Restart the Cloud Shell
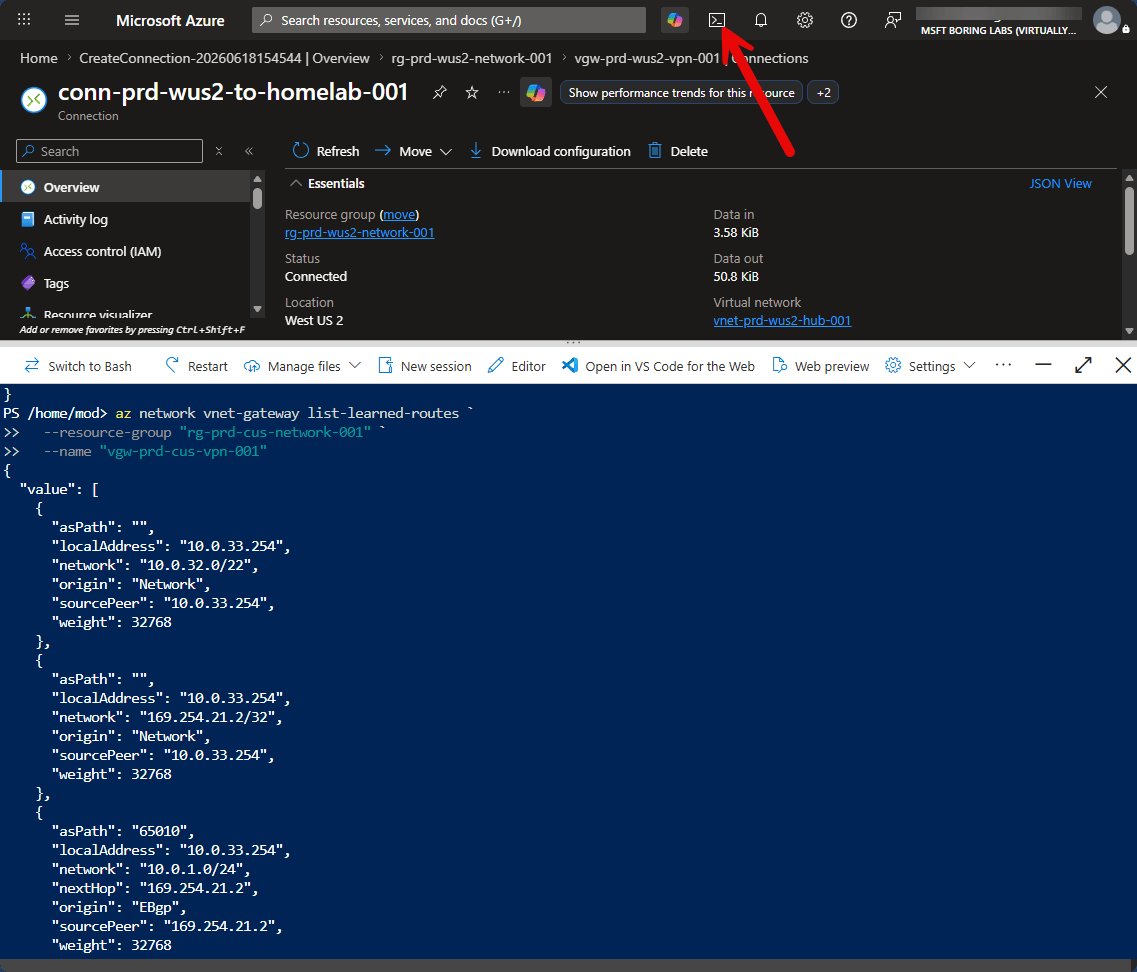This screenshot has height=972, width=1137. click(197, 366)
